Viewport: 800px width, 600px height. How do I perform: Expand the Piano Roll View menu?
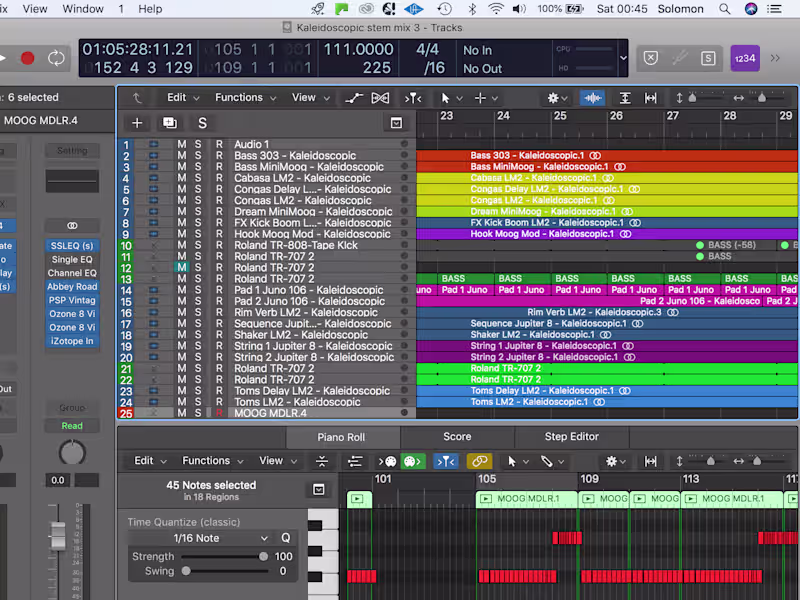(278, 461)
